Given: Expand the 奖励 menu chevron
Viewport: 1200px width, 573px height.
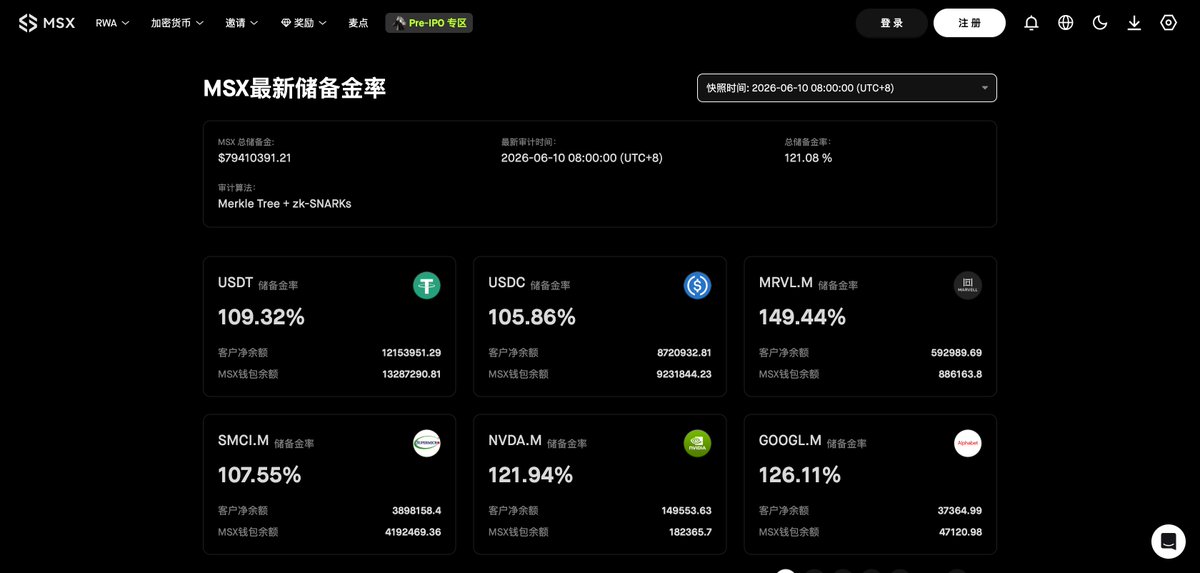Looking at the screenshot, I should point(322,23).
